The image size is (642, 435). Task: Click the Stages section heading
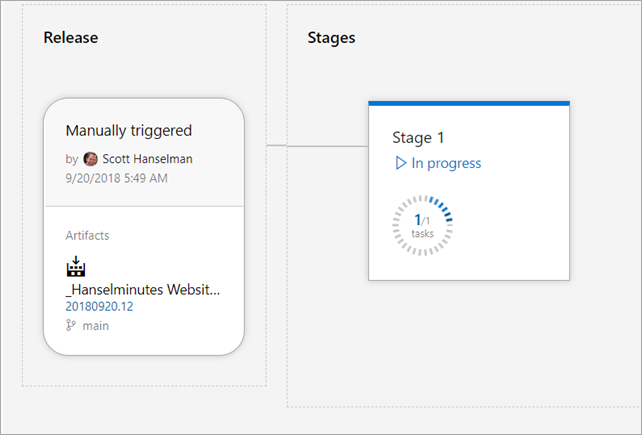[x=331, y=38]
